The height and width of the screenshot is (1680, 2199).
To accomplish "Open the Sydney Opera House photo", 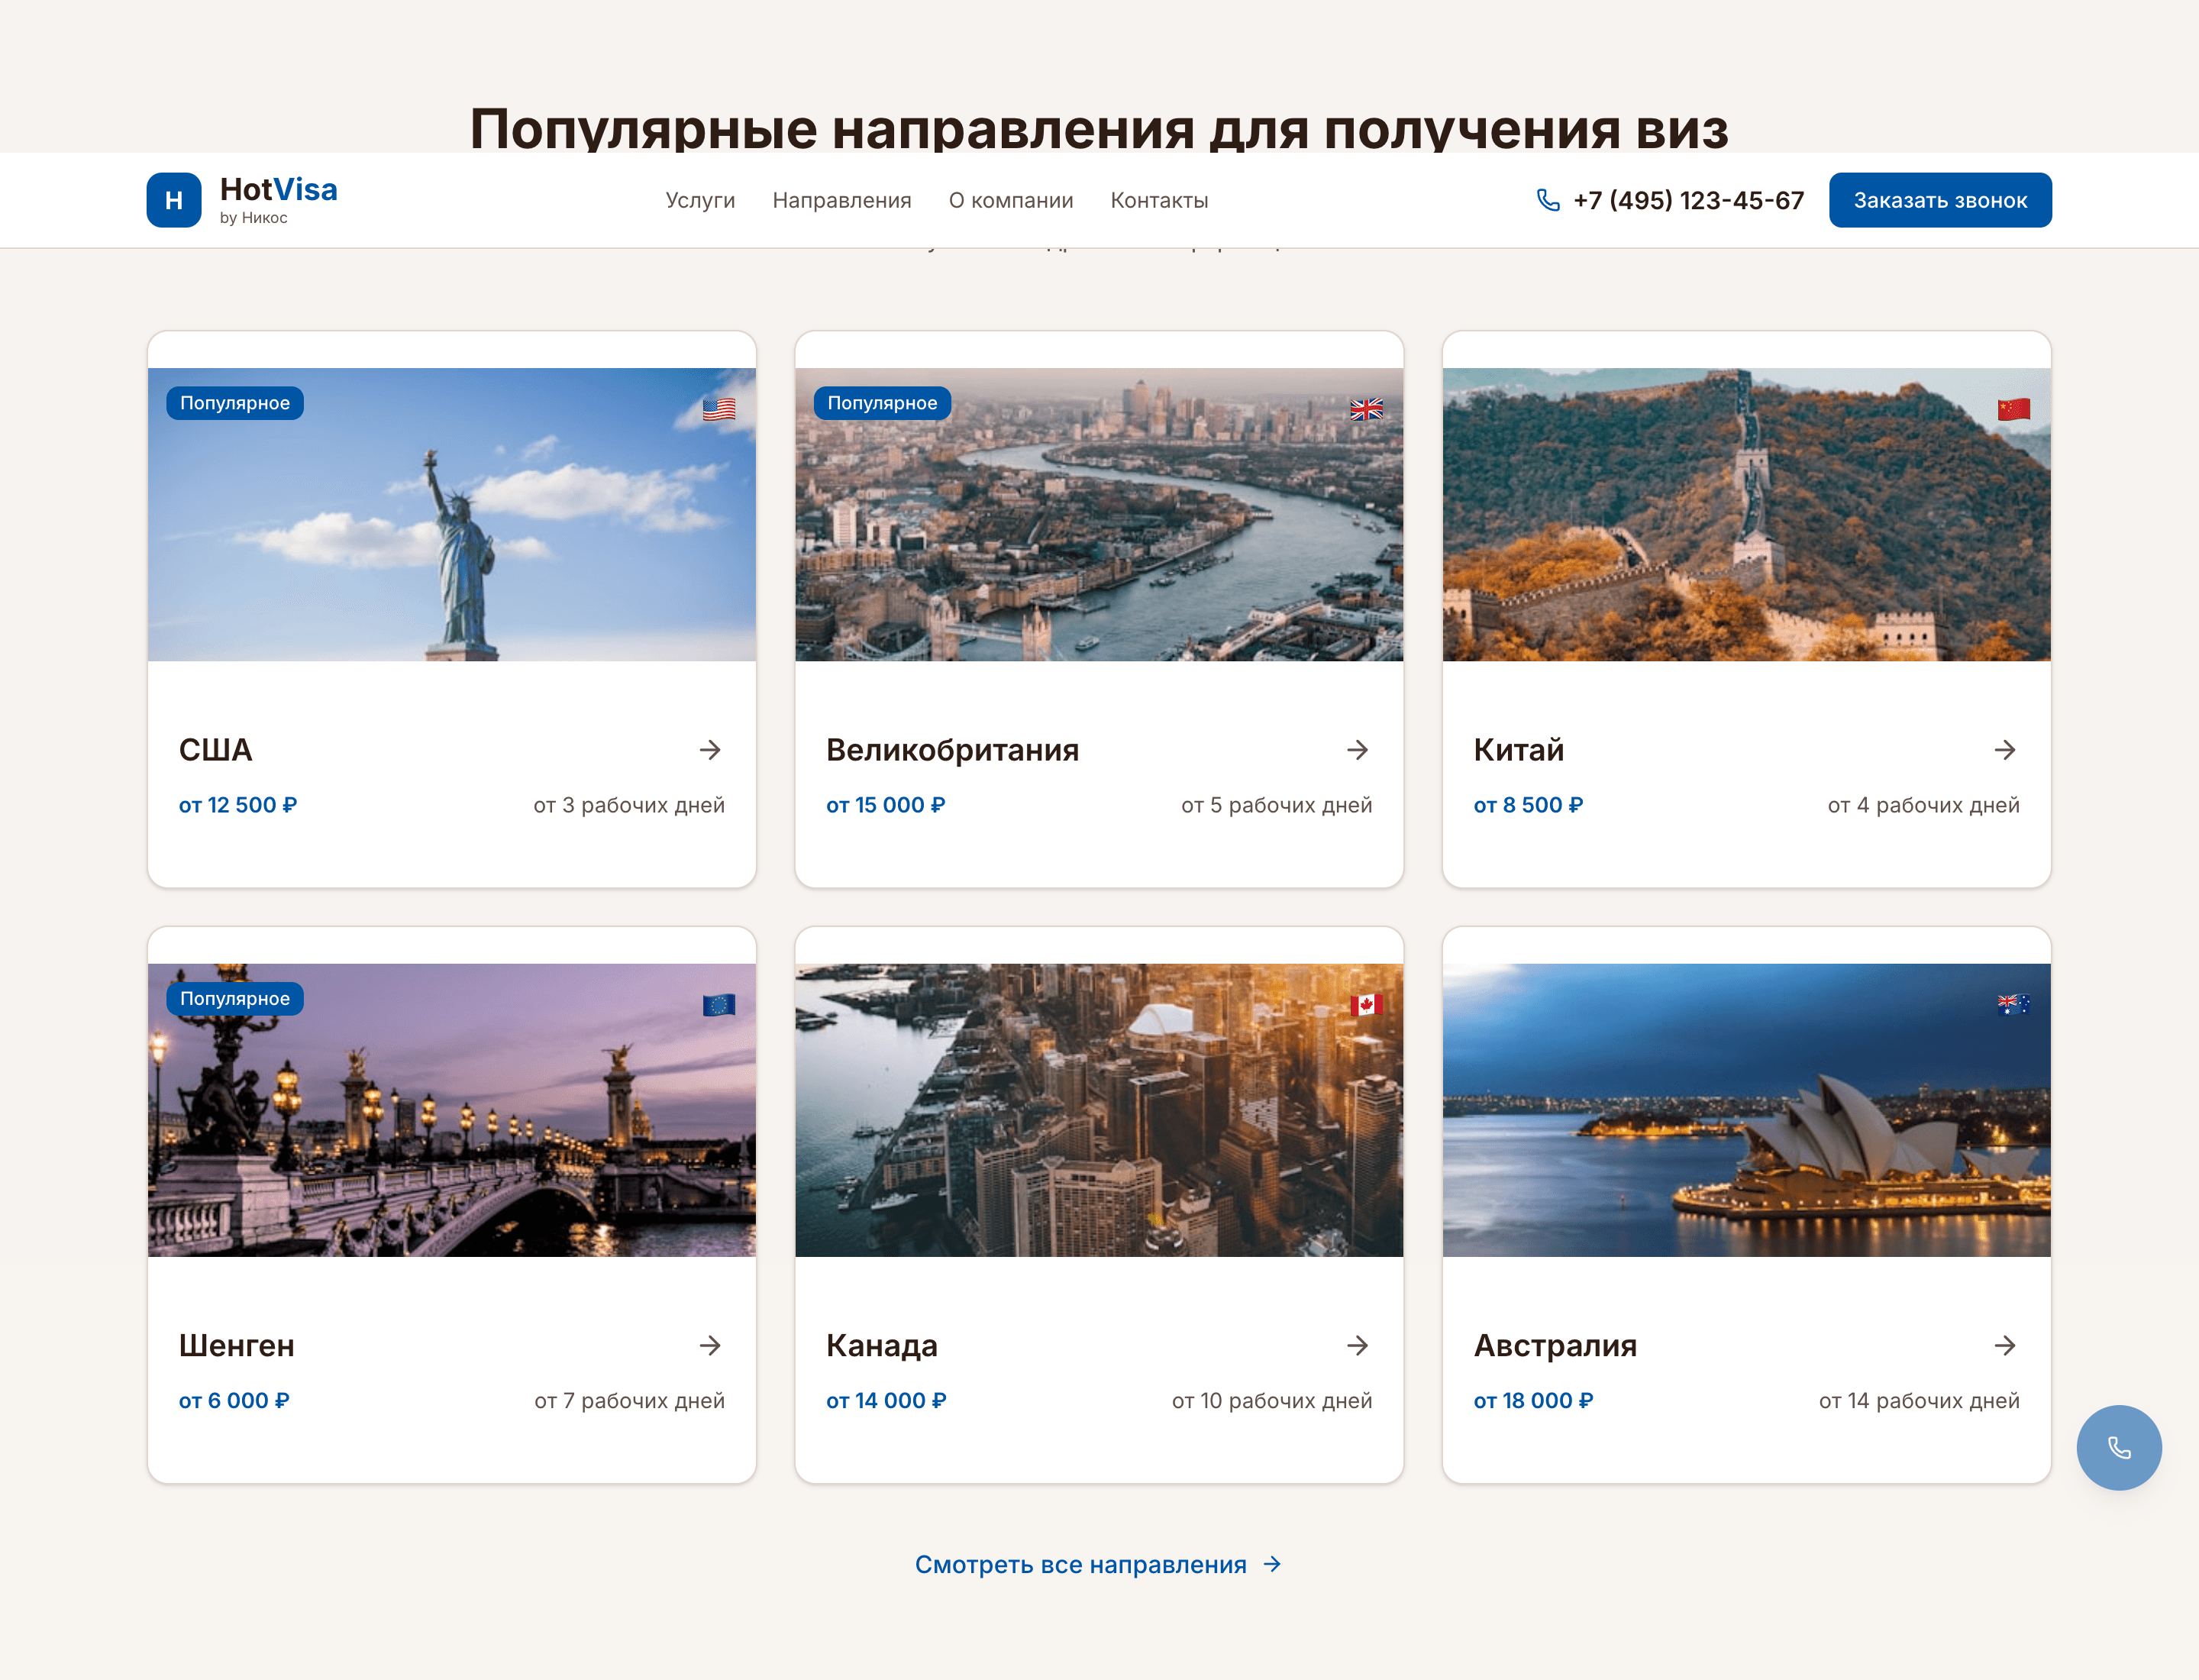I will (x=1747, y=1110).
